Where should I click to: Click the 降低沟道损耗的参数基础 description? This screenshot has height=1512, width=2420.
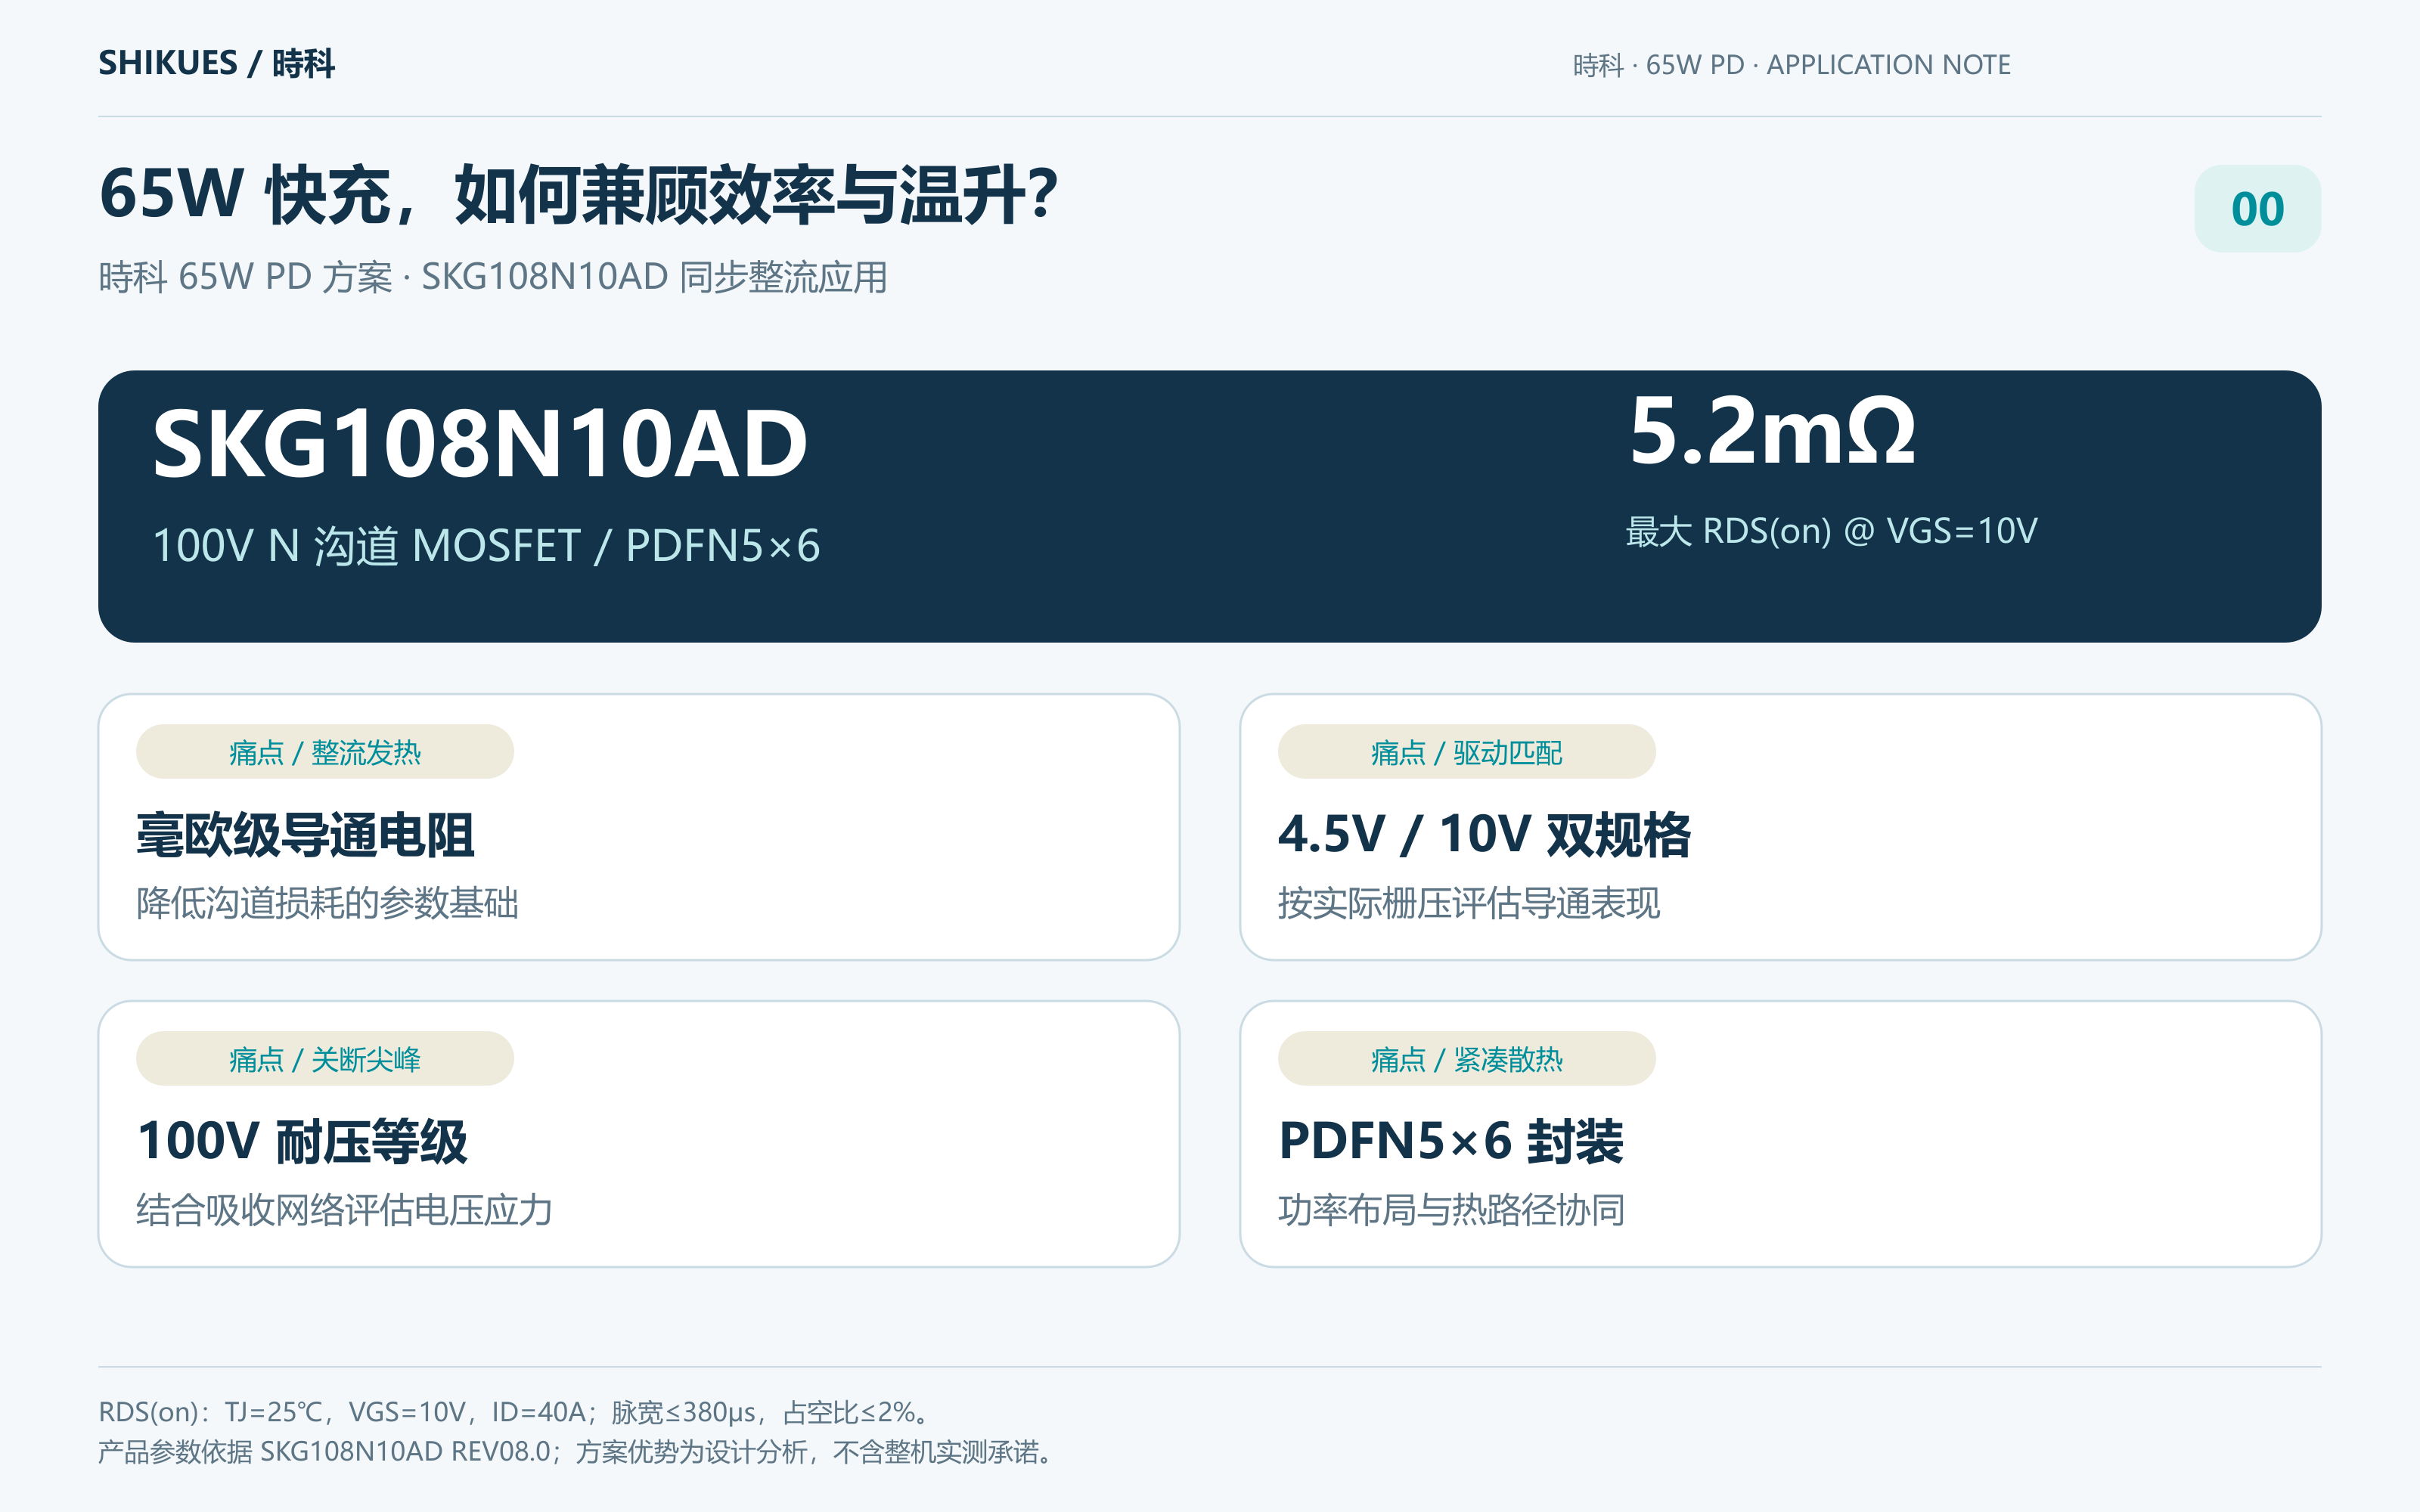(327, 903)
